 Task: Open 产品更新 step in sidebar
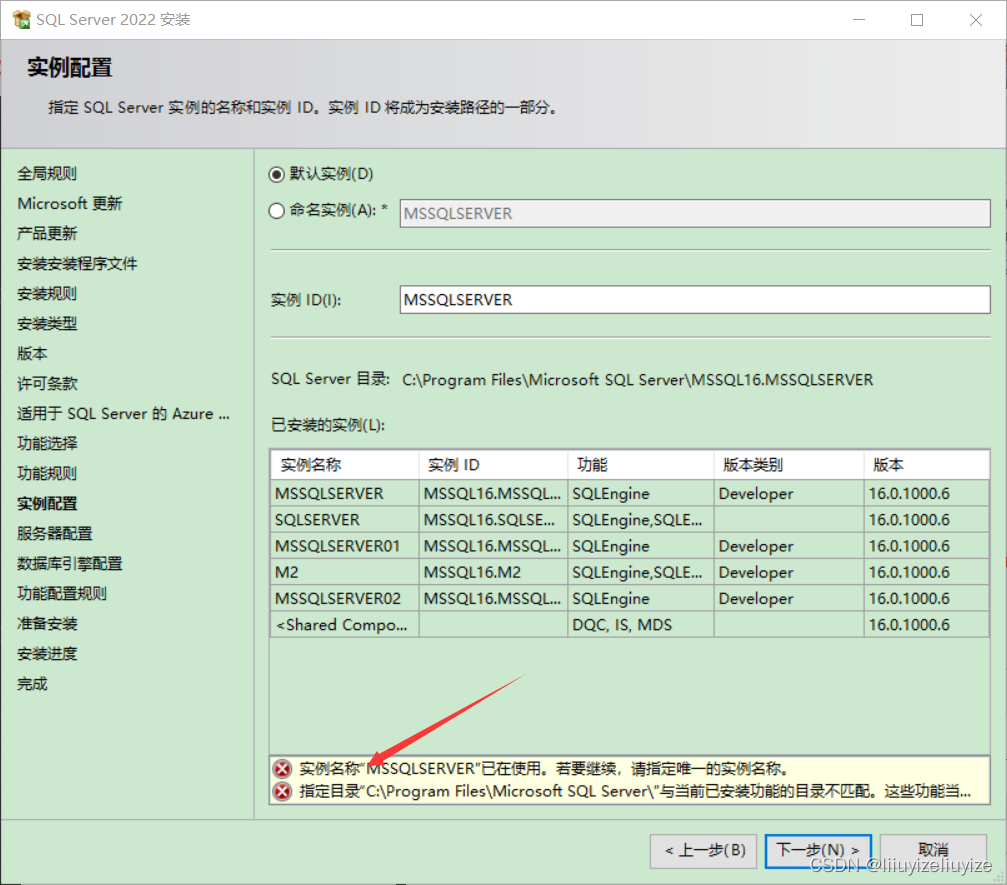[47, 234]
